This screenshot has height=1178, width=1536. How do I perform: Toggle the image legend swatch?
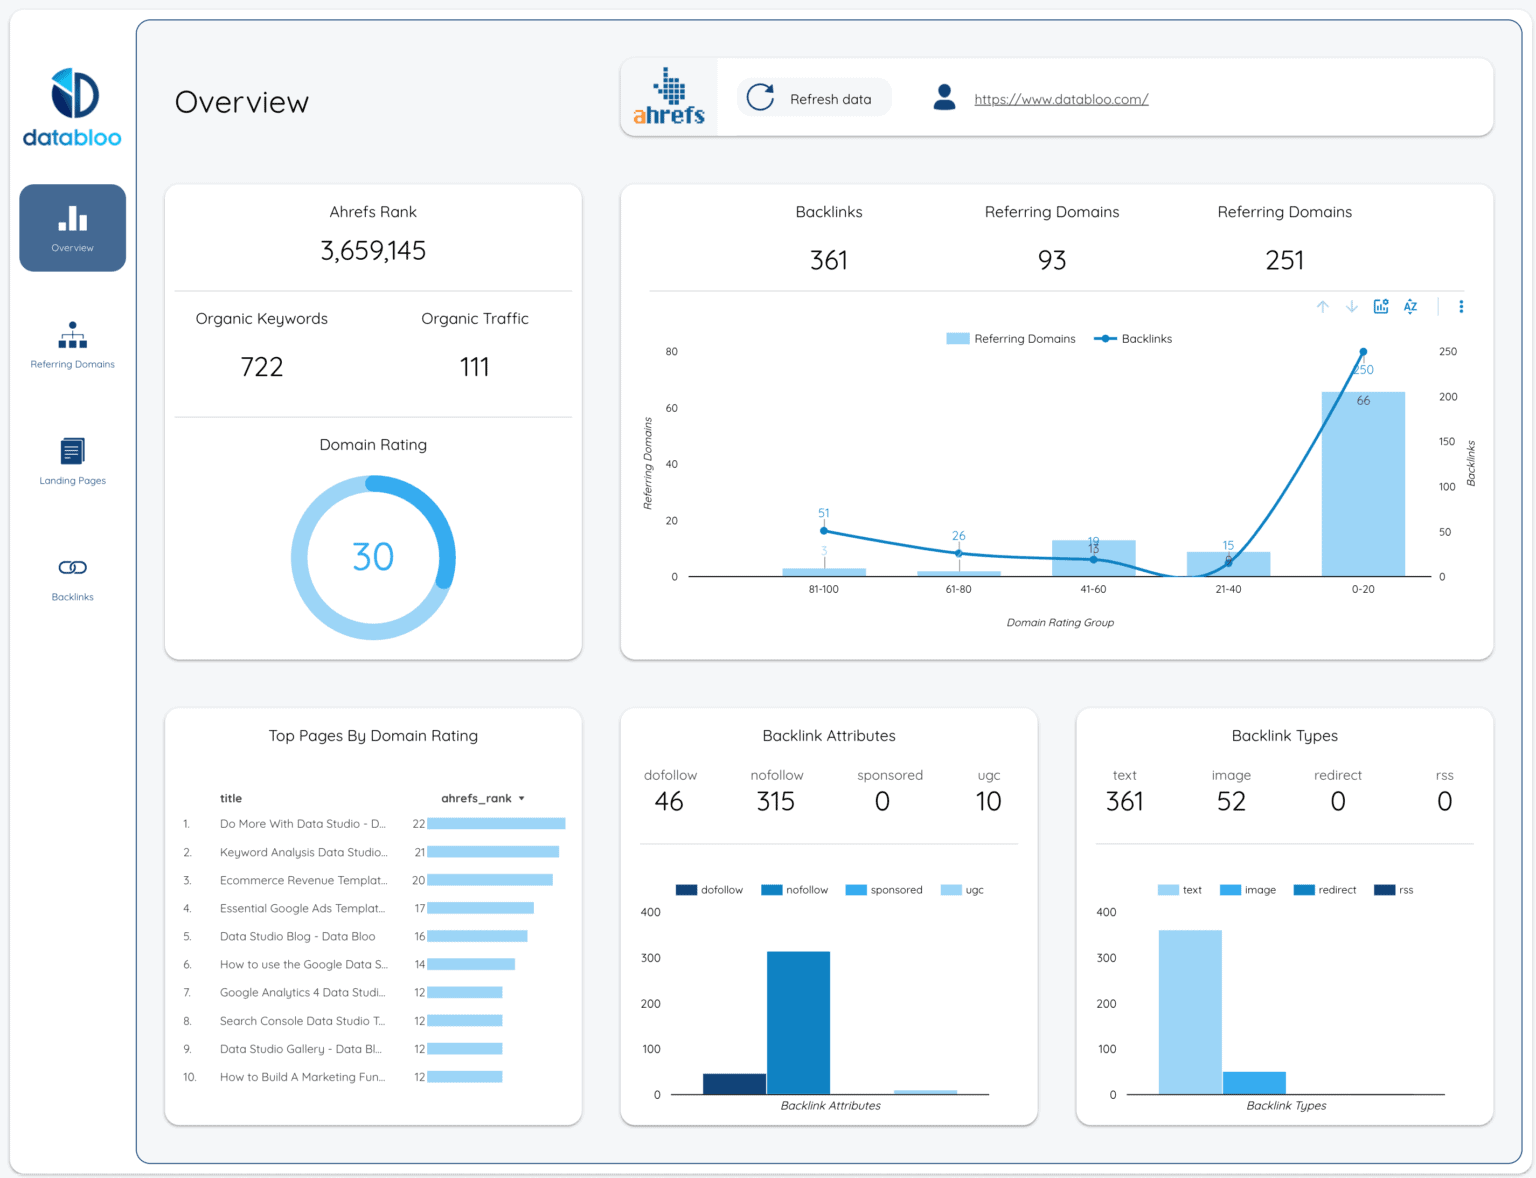[1230, 890]
